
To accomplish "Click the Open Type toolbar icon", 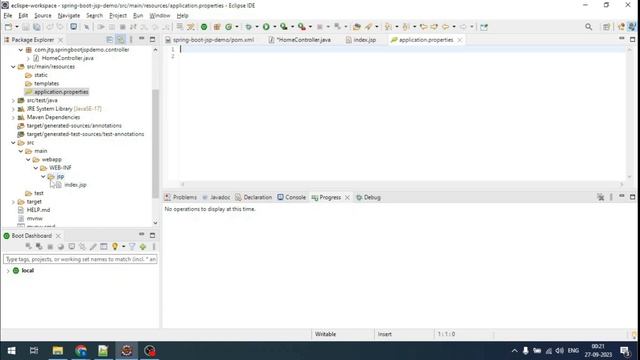I will coord(356,27).
